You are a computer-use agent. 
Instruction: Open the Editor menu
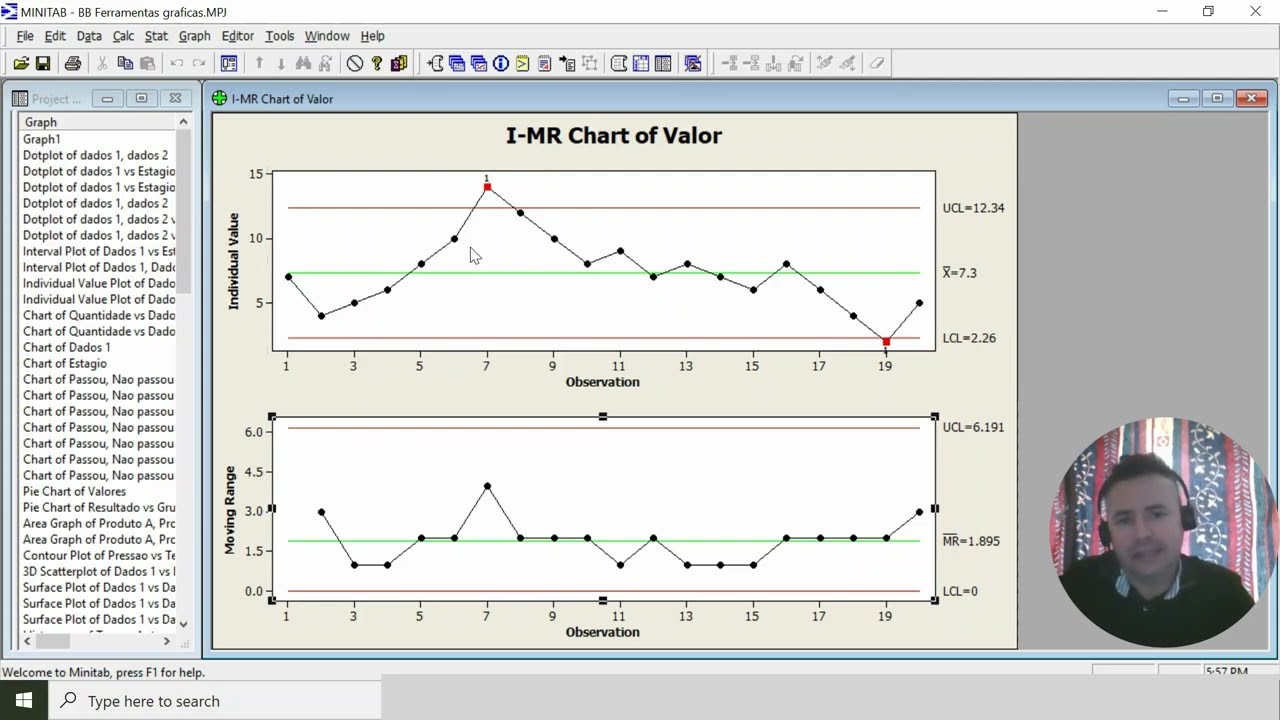238,36
